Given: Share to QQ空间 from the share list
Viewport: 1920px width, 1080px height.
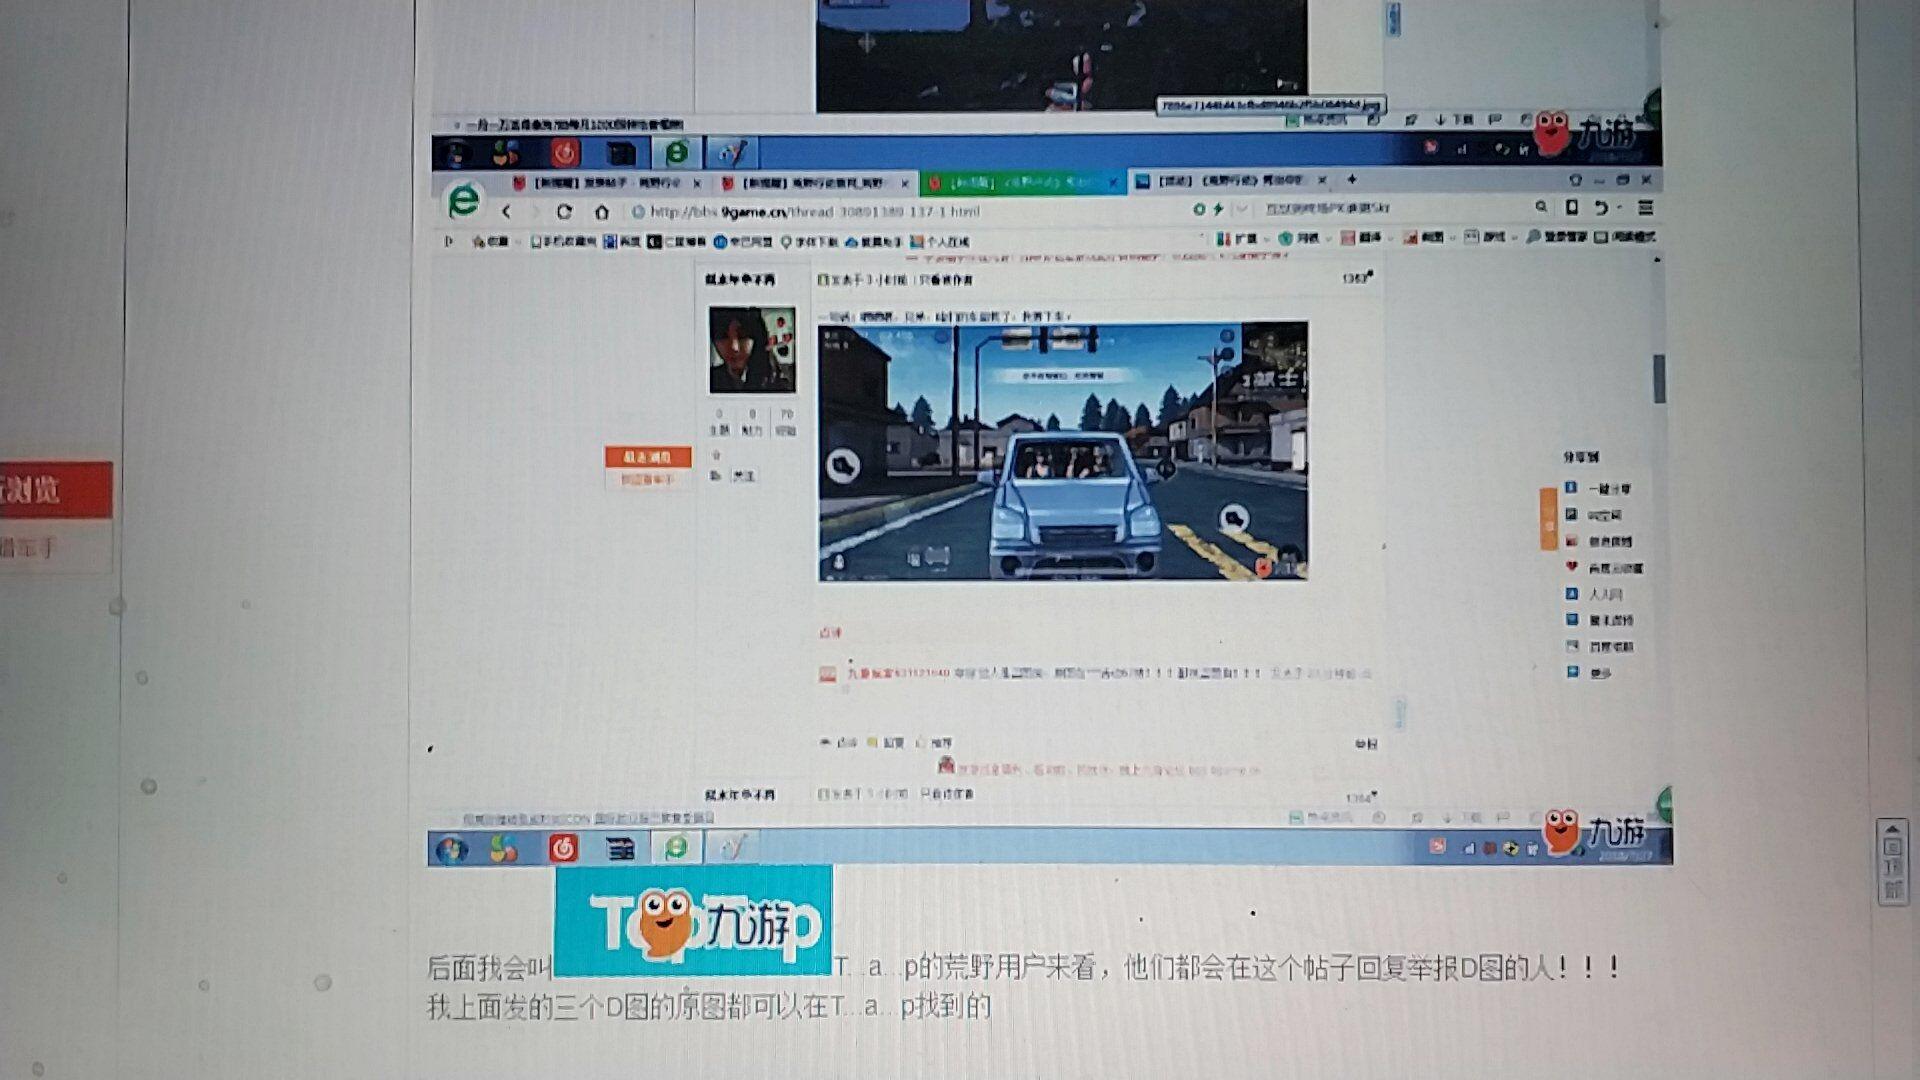Looking at the screenshot, I should (x=1595, y=515).
